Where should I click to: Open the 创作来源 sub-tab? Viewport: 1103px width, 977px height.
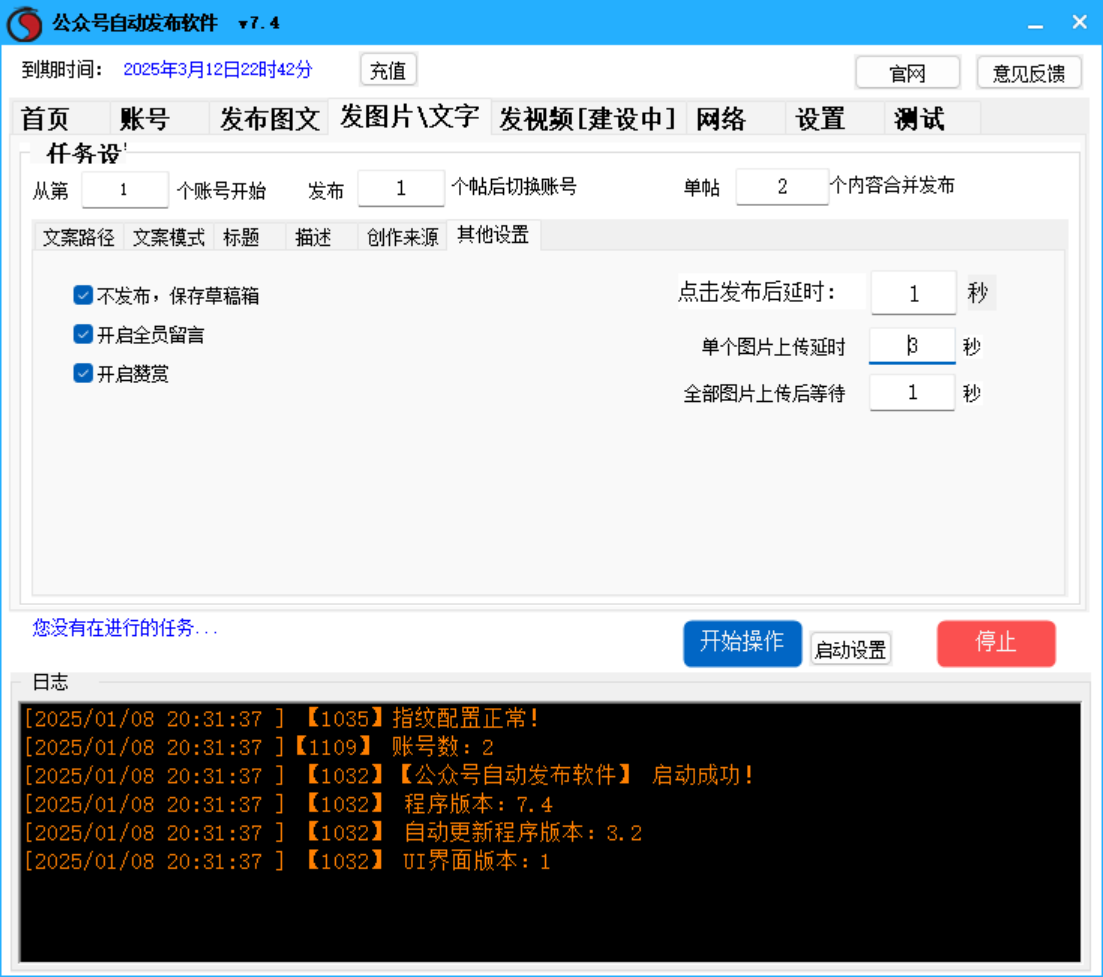[402, 237]
